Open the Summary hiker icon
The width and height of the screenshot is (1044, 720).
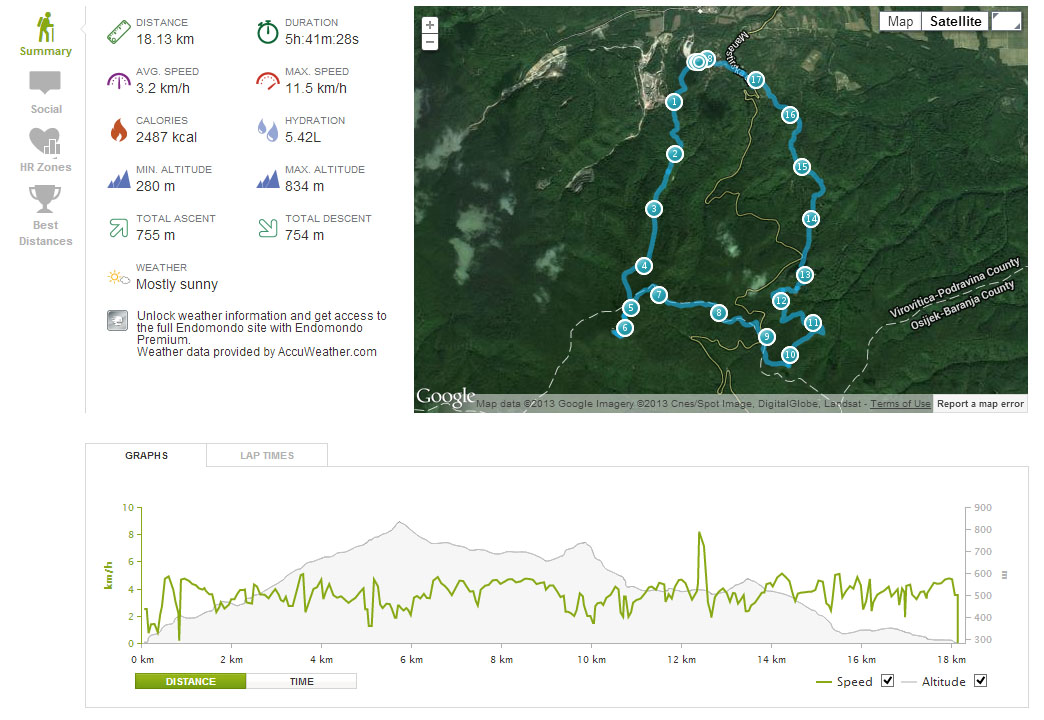(x=45, y=27)
